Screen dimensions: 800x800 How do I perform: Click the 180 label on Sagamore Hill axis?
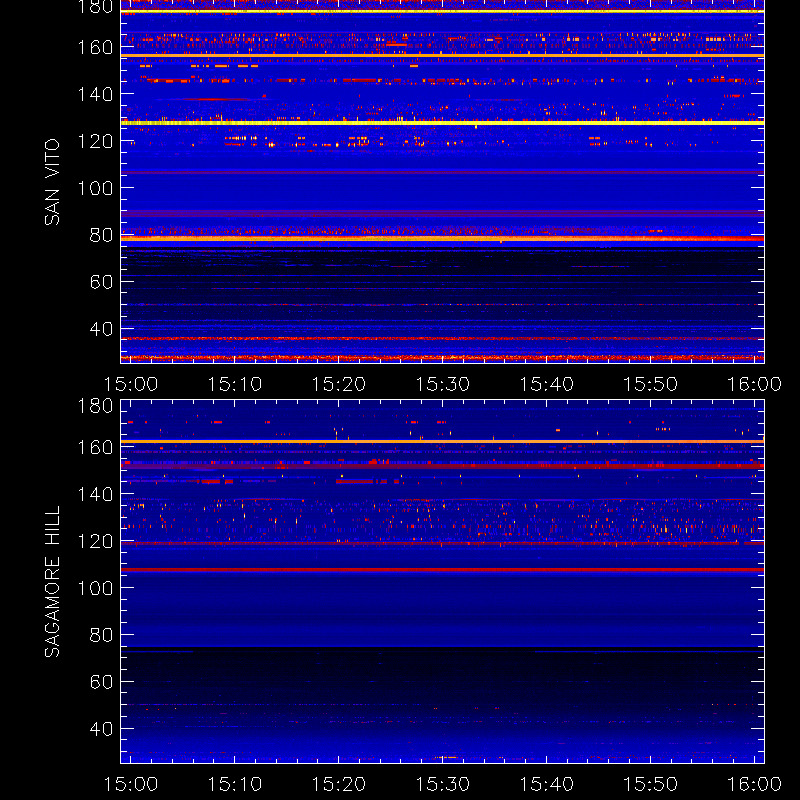click(95, 406)
